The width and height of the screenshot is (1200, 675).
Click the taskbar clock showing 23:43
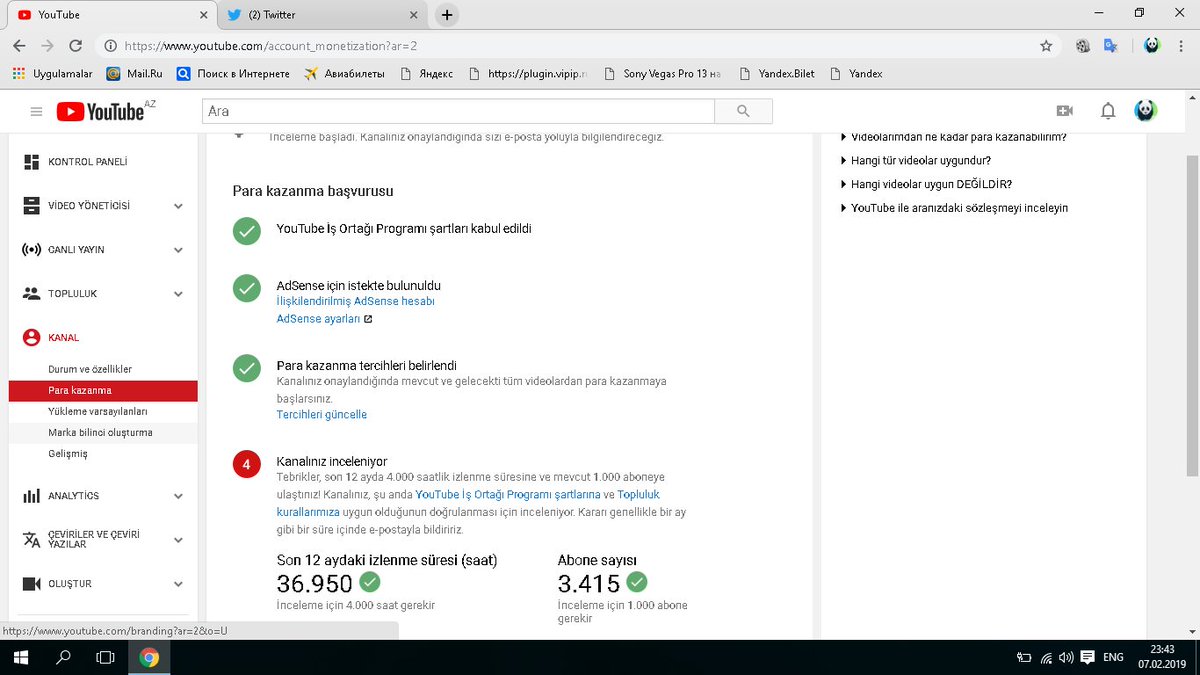pos(1162,657)
